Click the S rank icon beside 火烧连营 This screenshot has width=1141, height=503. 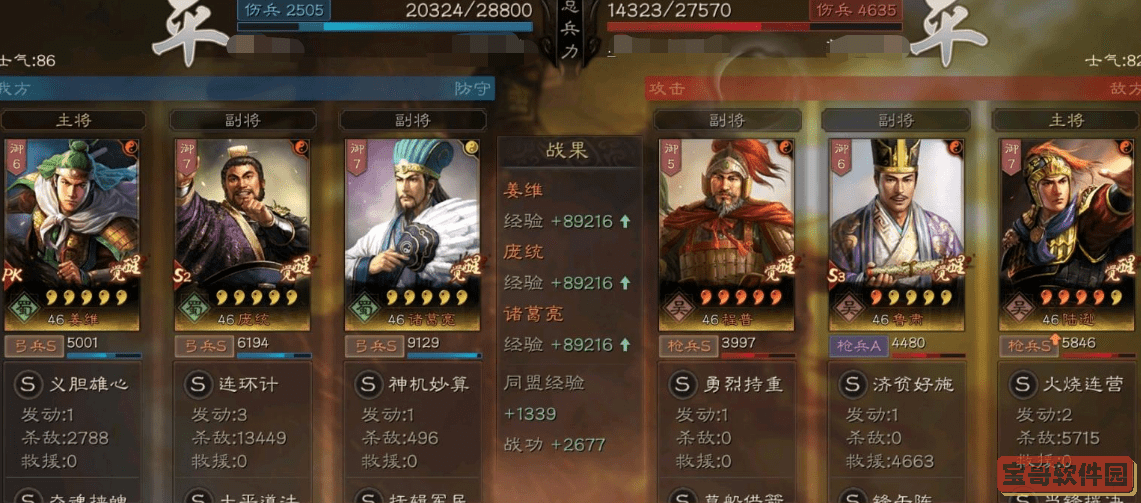pyautogui.click(x=1023, y=384)
